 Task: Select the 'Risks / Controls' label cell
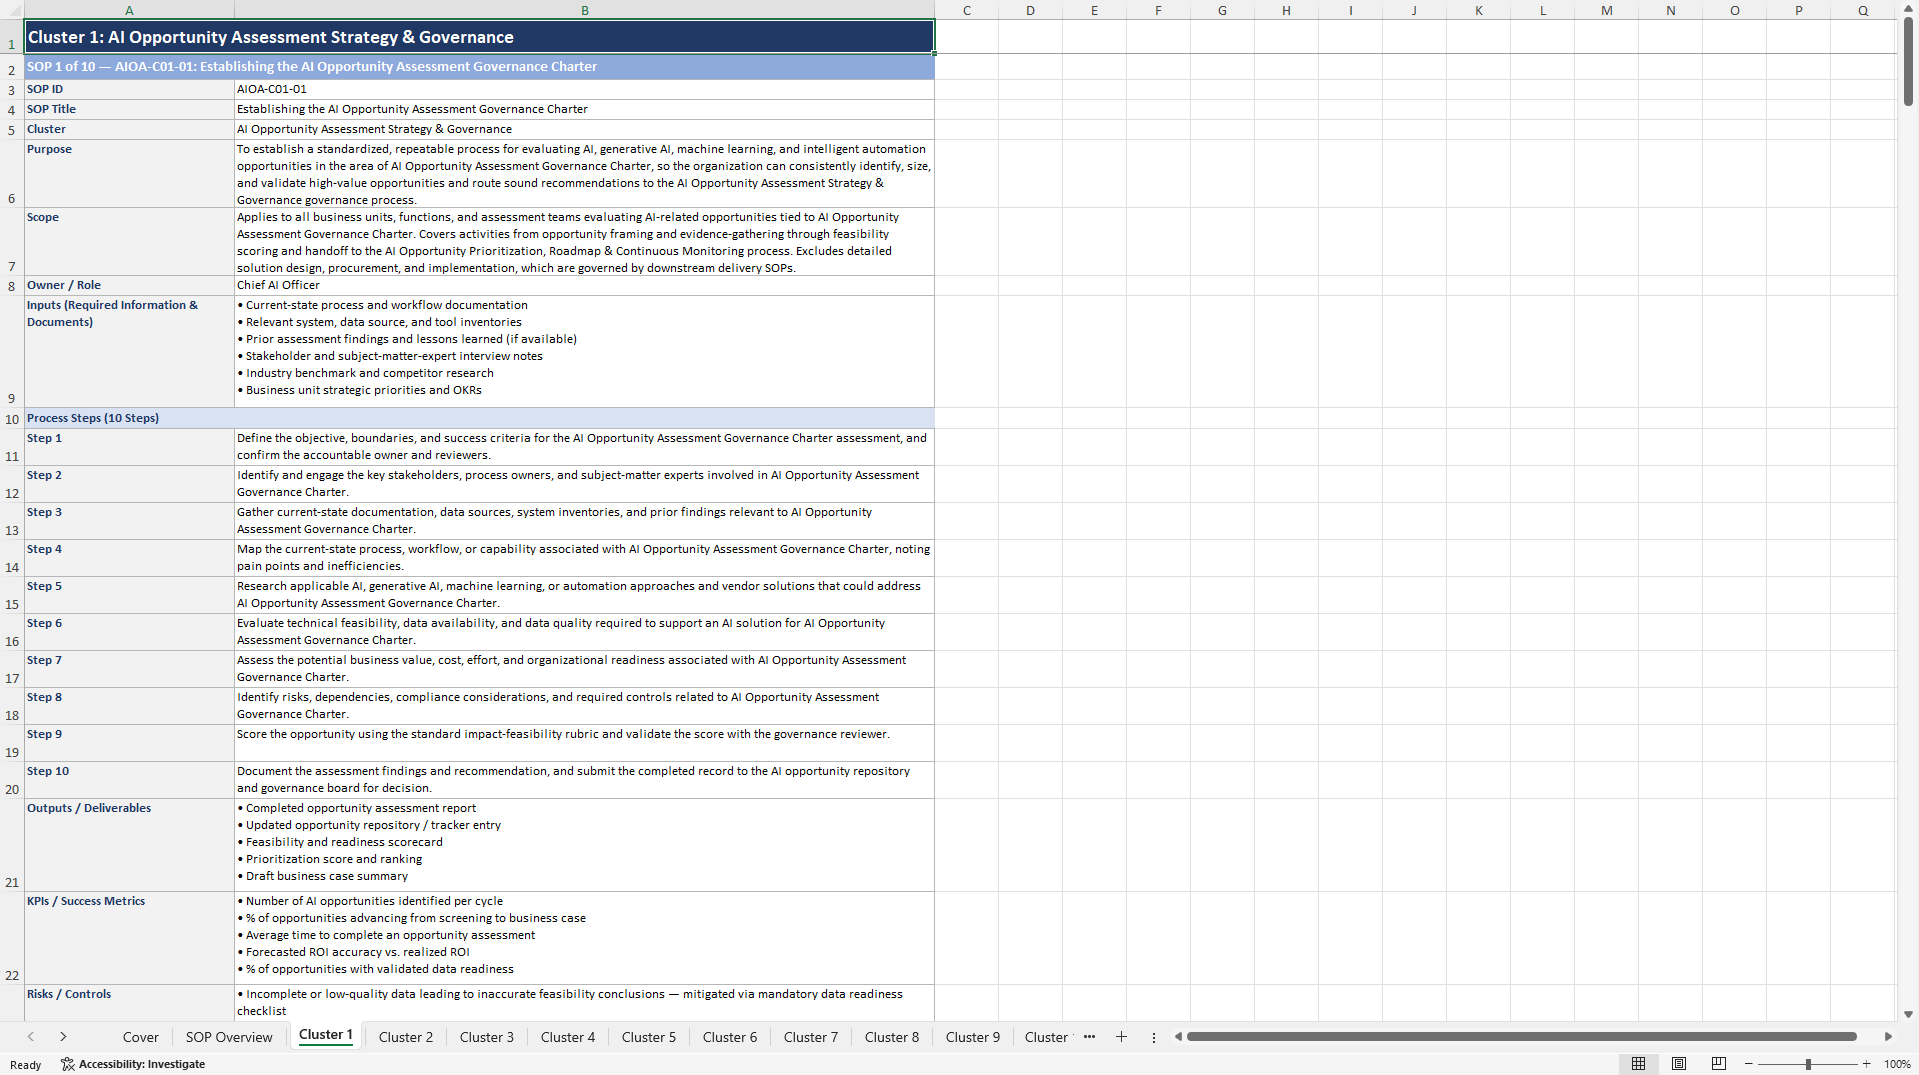(129, 1003)
